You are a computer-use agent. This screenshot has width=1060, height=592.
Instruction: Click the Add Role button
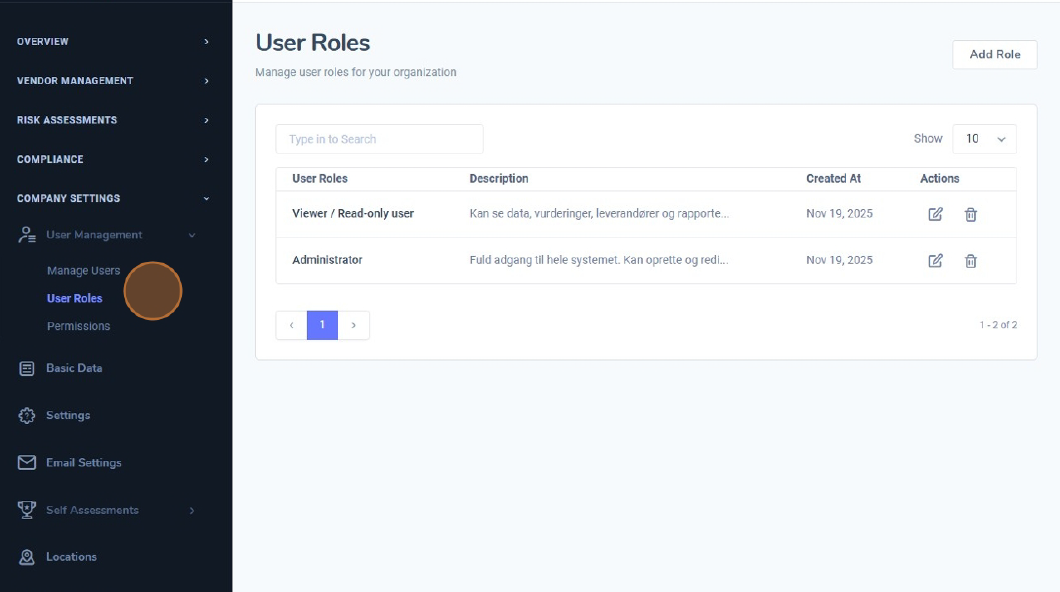[x=994, y=54]
